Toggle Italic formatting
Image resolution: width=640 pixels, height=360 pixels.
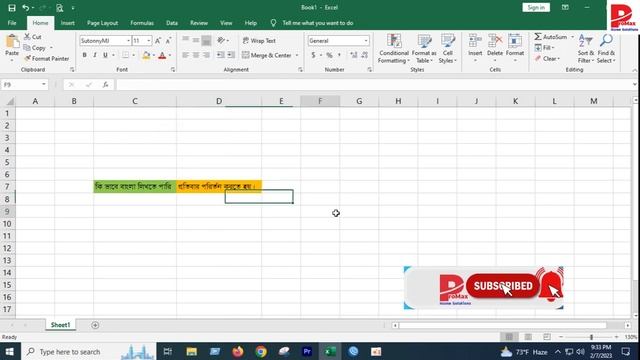click(95, 55)
